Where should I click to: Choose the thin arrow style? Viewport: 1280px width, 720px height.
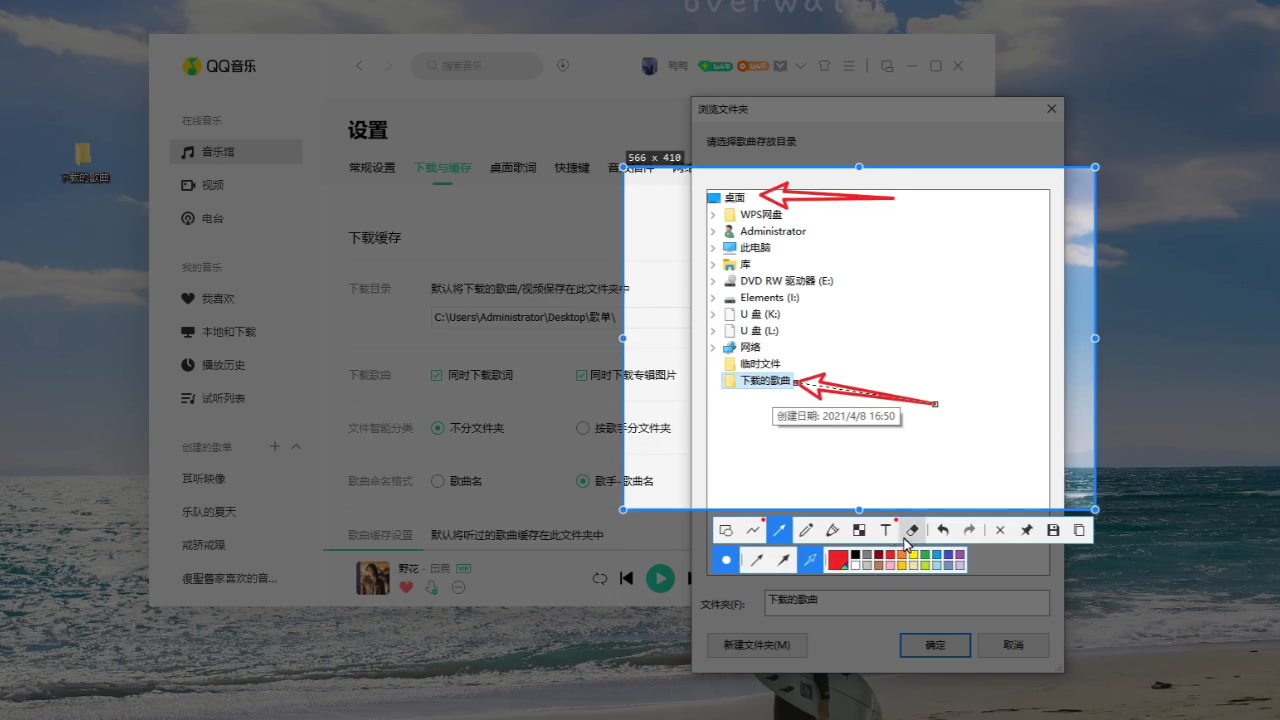click(x=758, y=560)
